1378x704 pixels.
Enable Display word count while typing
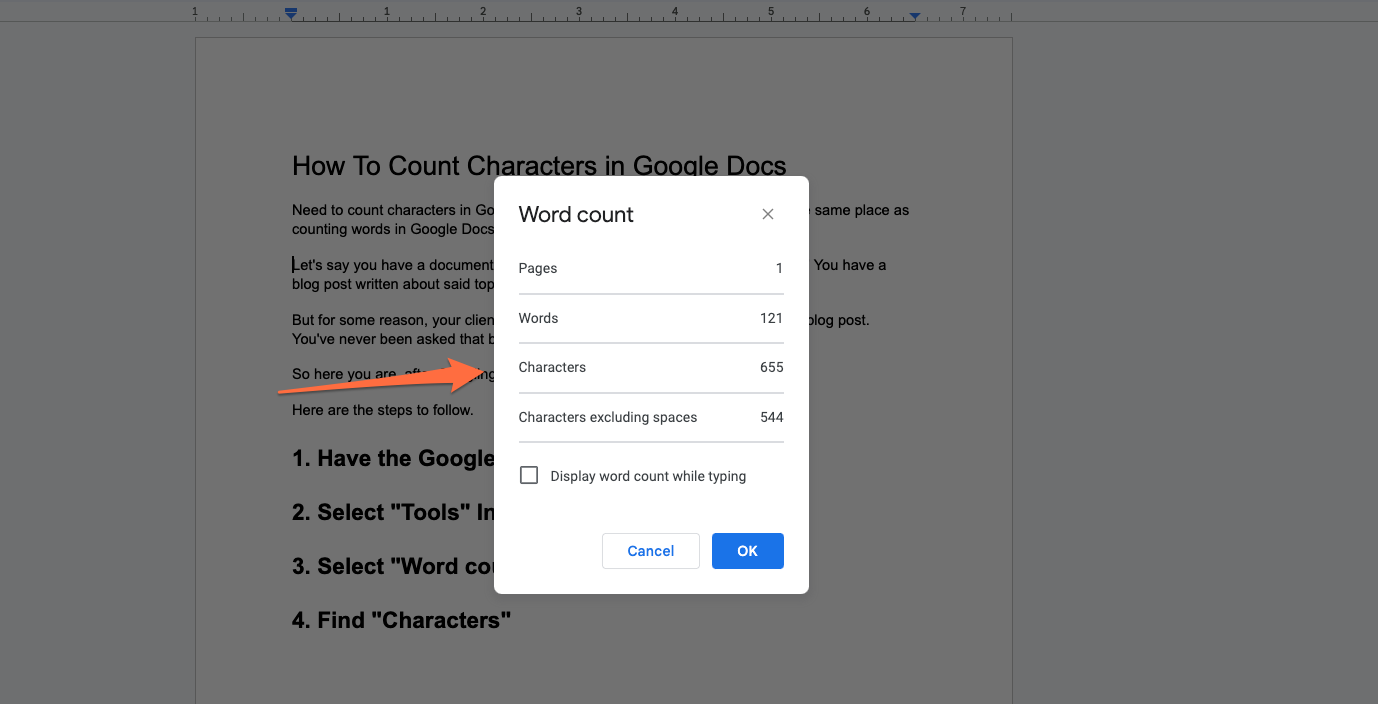coord(529,474)
